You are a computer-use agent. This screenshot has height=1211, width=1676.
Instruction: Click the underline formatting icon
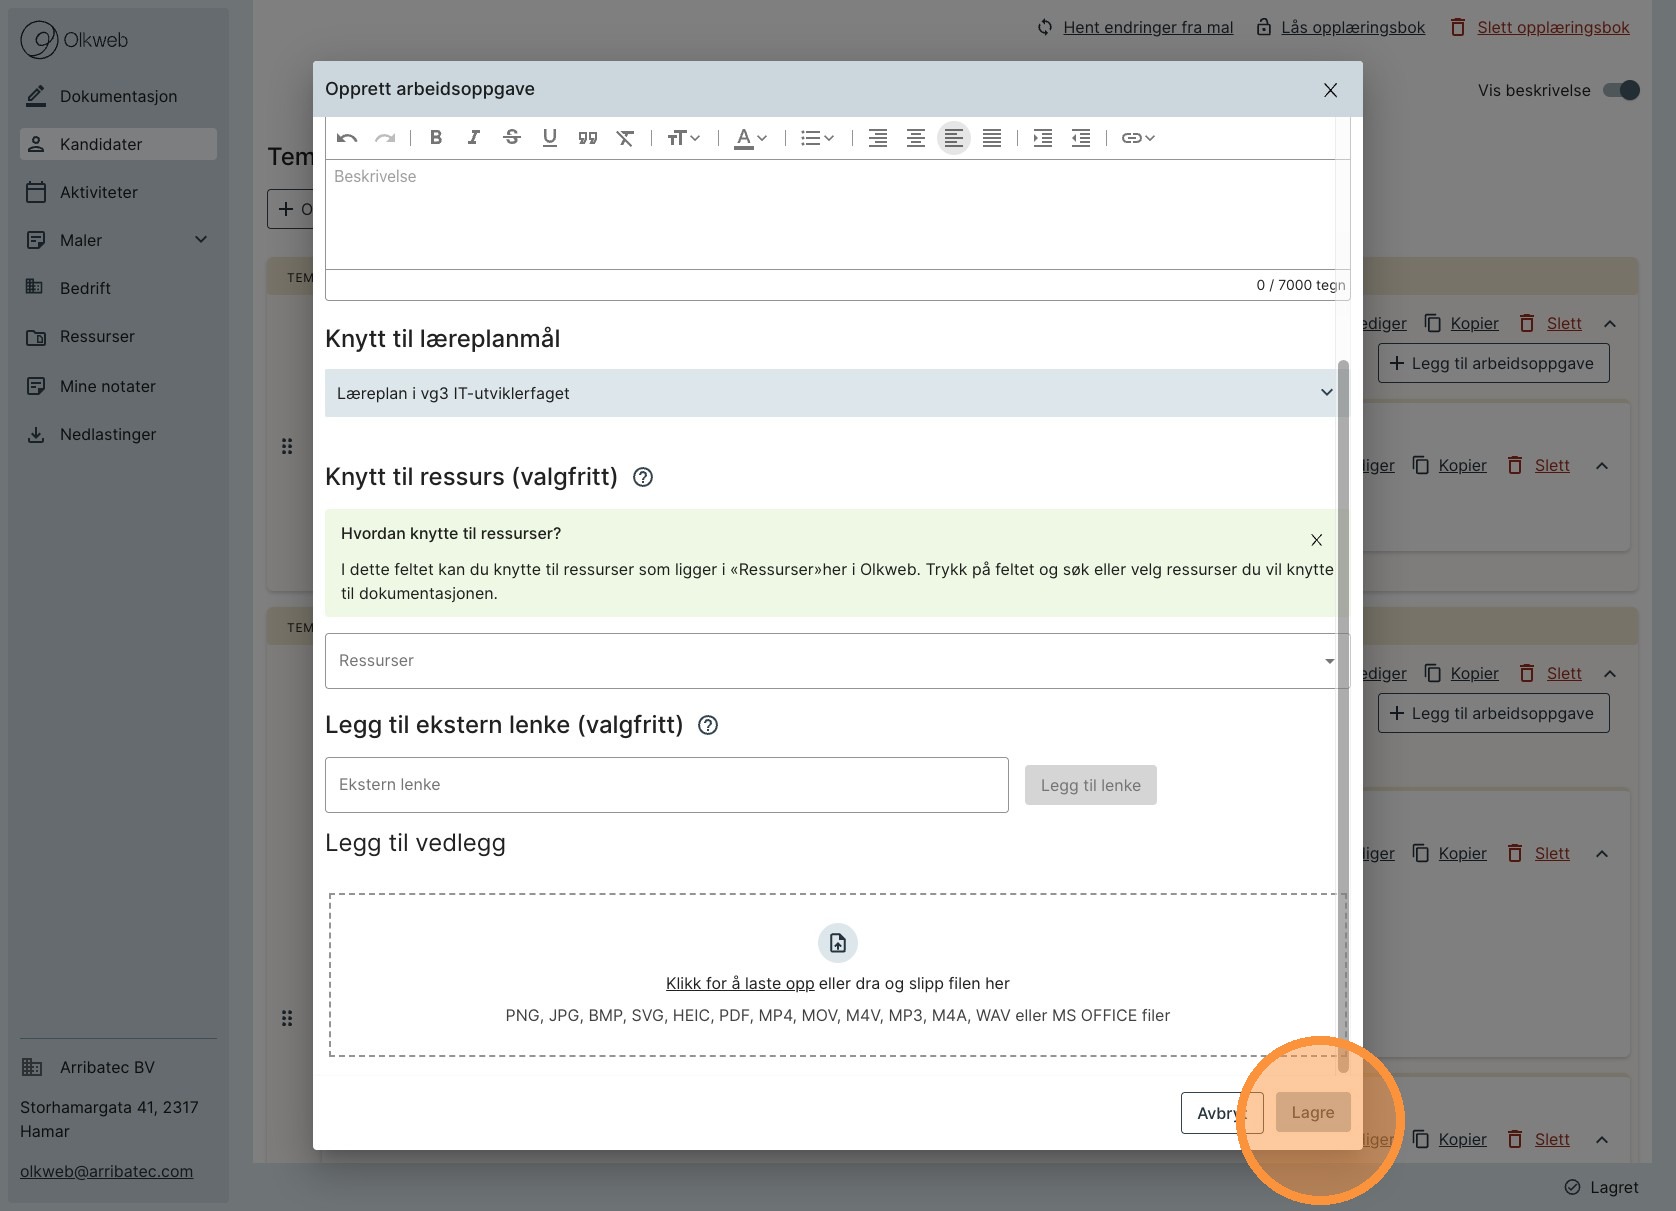(x=550, y=138)
